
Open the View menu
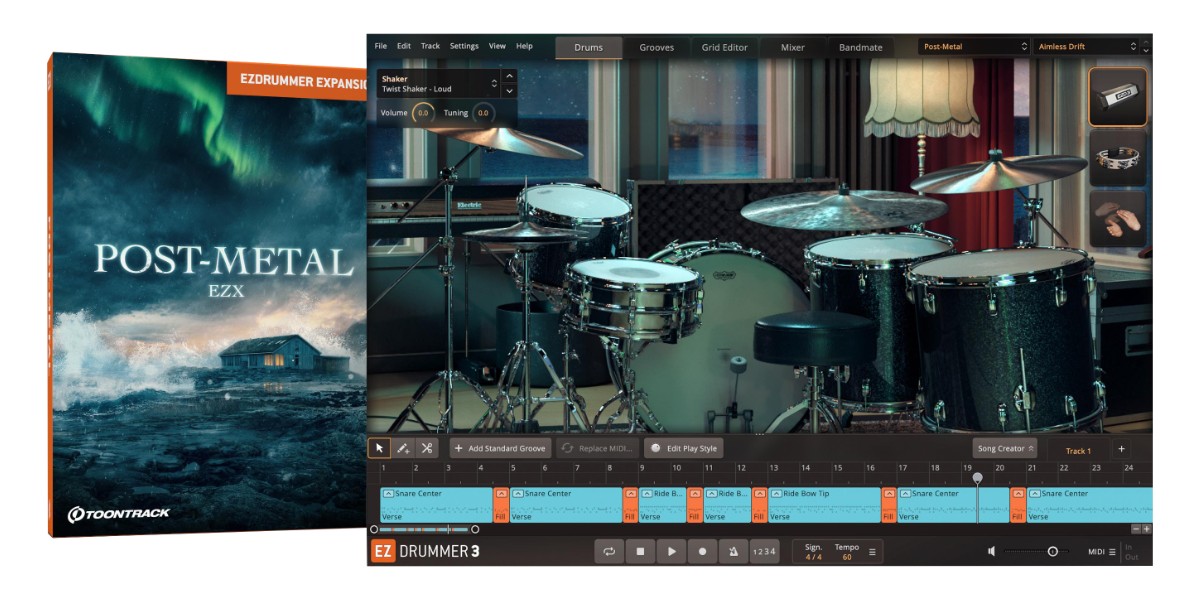pyautogui.click(x=497, y=46)
